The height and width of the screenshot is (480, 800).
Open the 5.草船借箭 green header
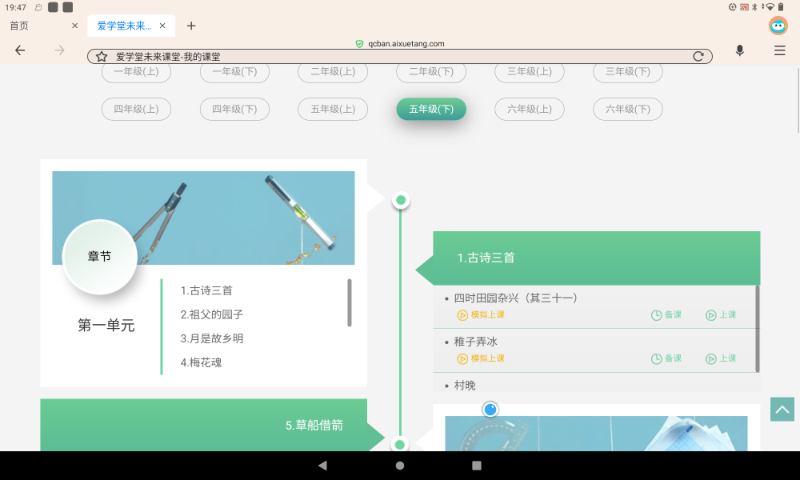coord(204,425)
